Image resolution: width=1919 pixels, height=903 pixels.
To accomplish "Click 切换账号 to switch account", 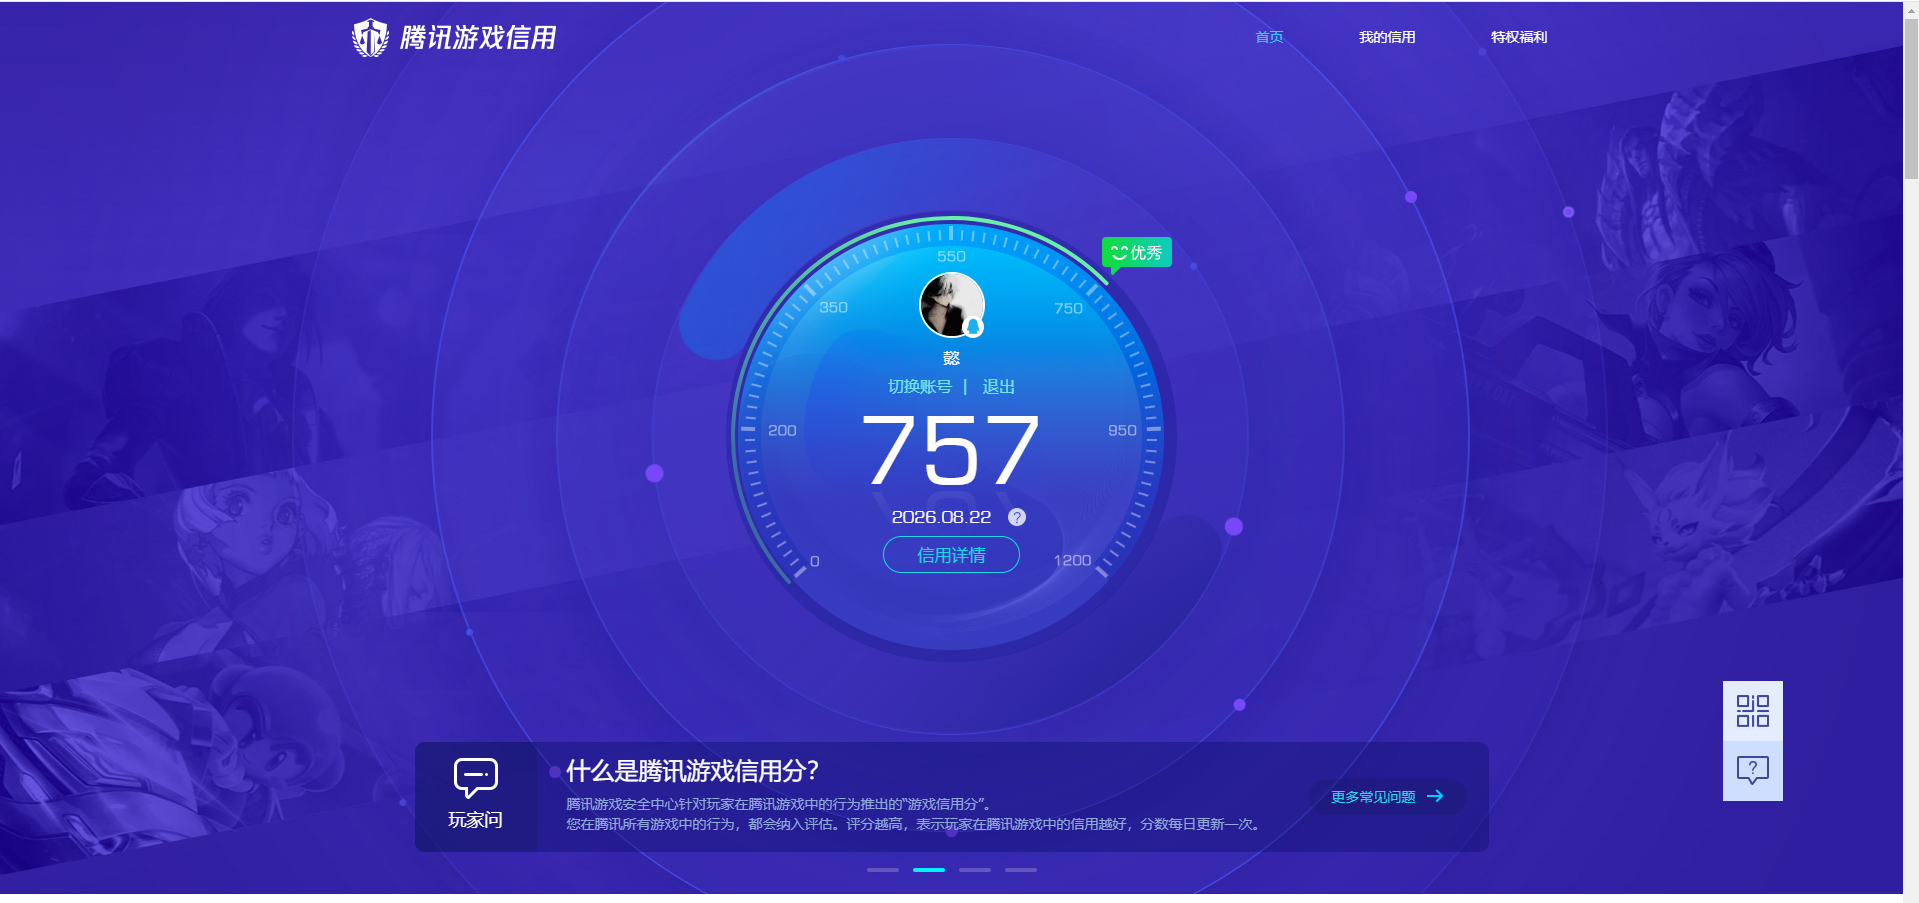I will (920, 387).
